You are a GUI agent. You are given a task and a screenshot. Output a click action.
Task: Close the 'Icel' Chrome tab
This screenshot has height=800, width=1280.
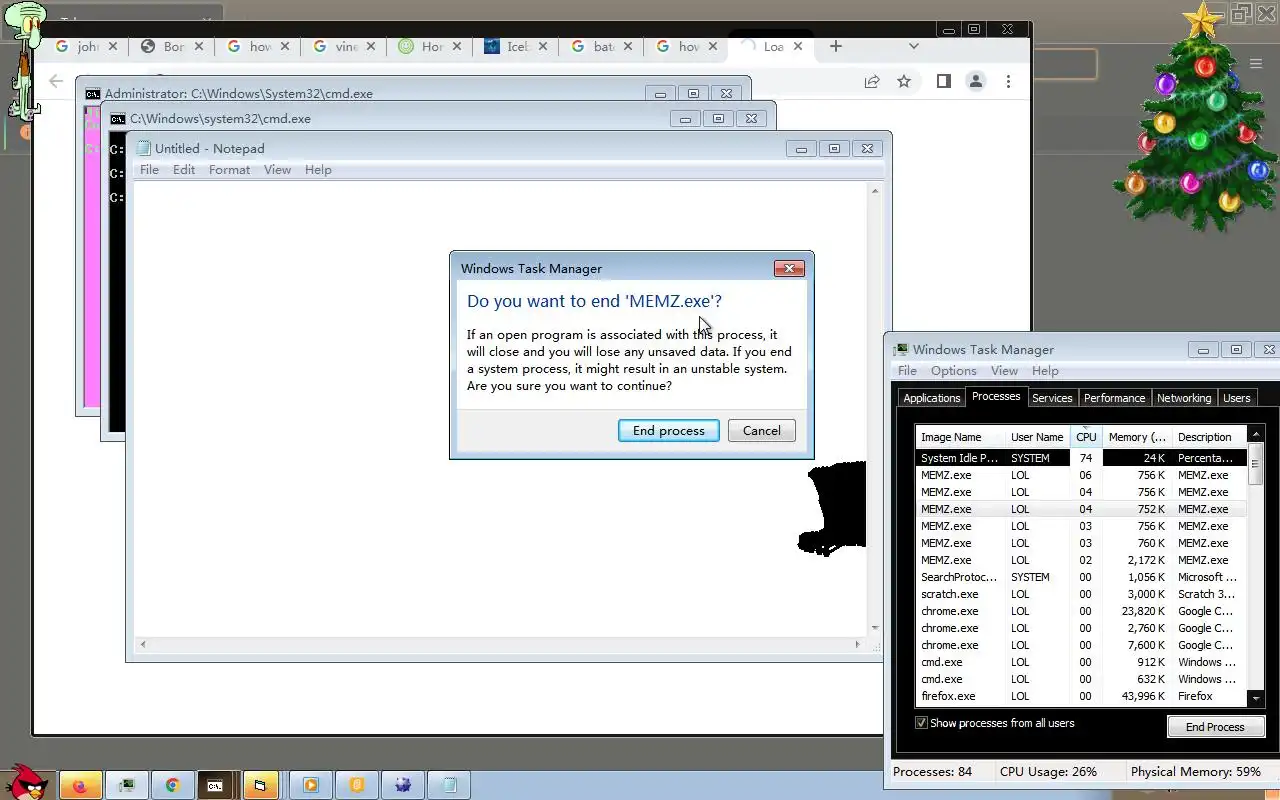(x=544, y=46)
